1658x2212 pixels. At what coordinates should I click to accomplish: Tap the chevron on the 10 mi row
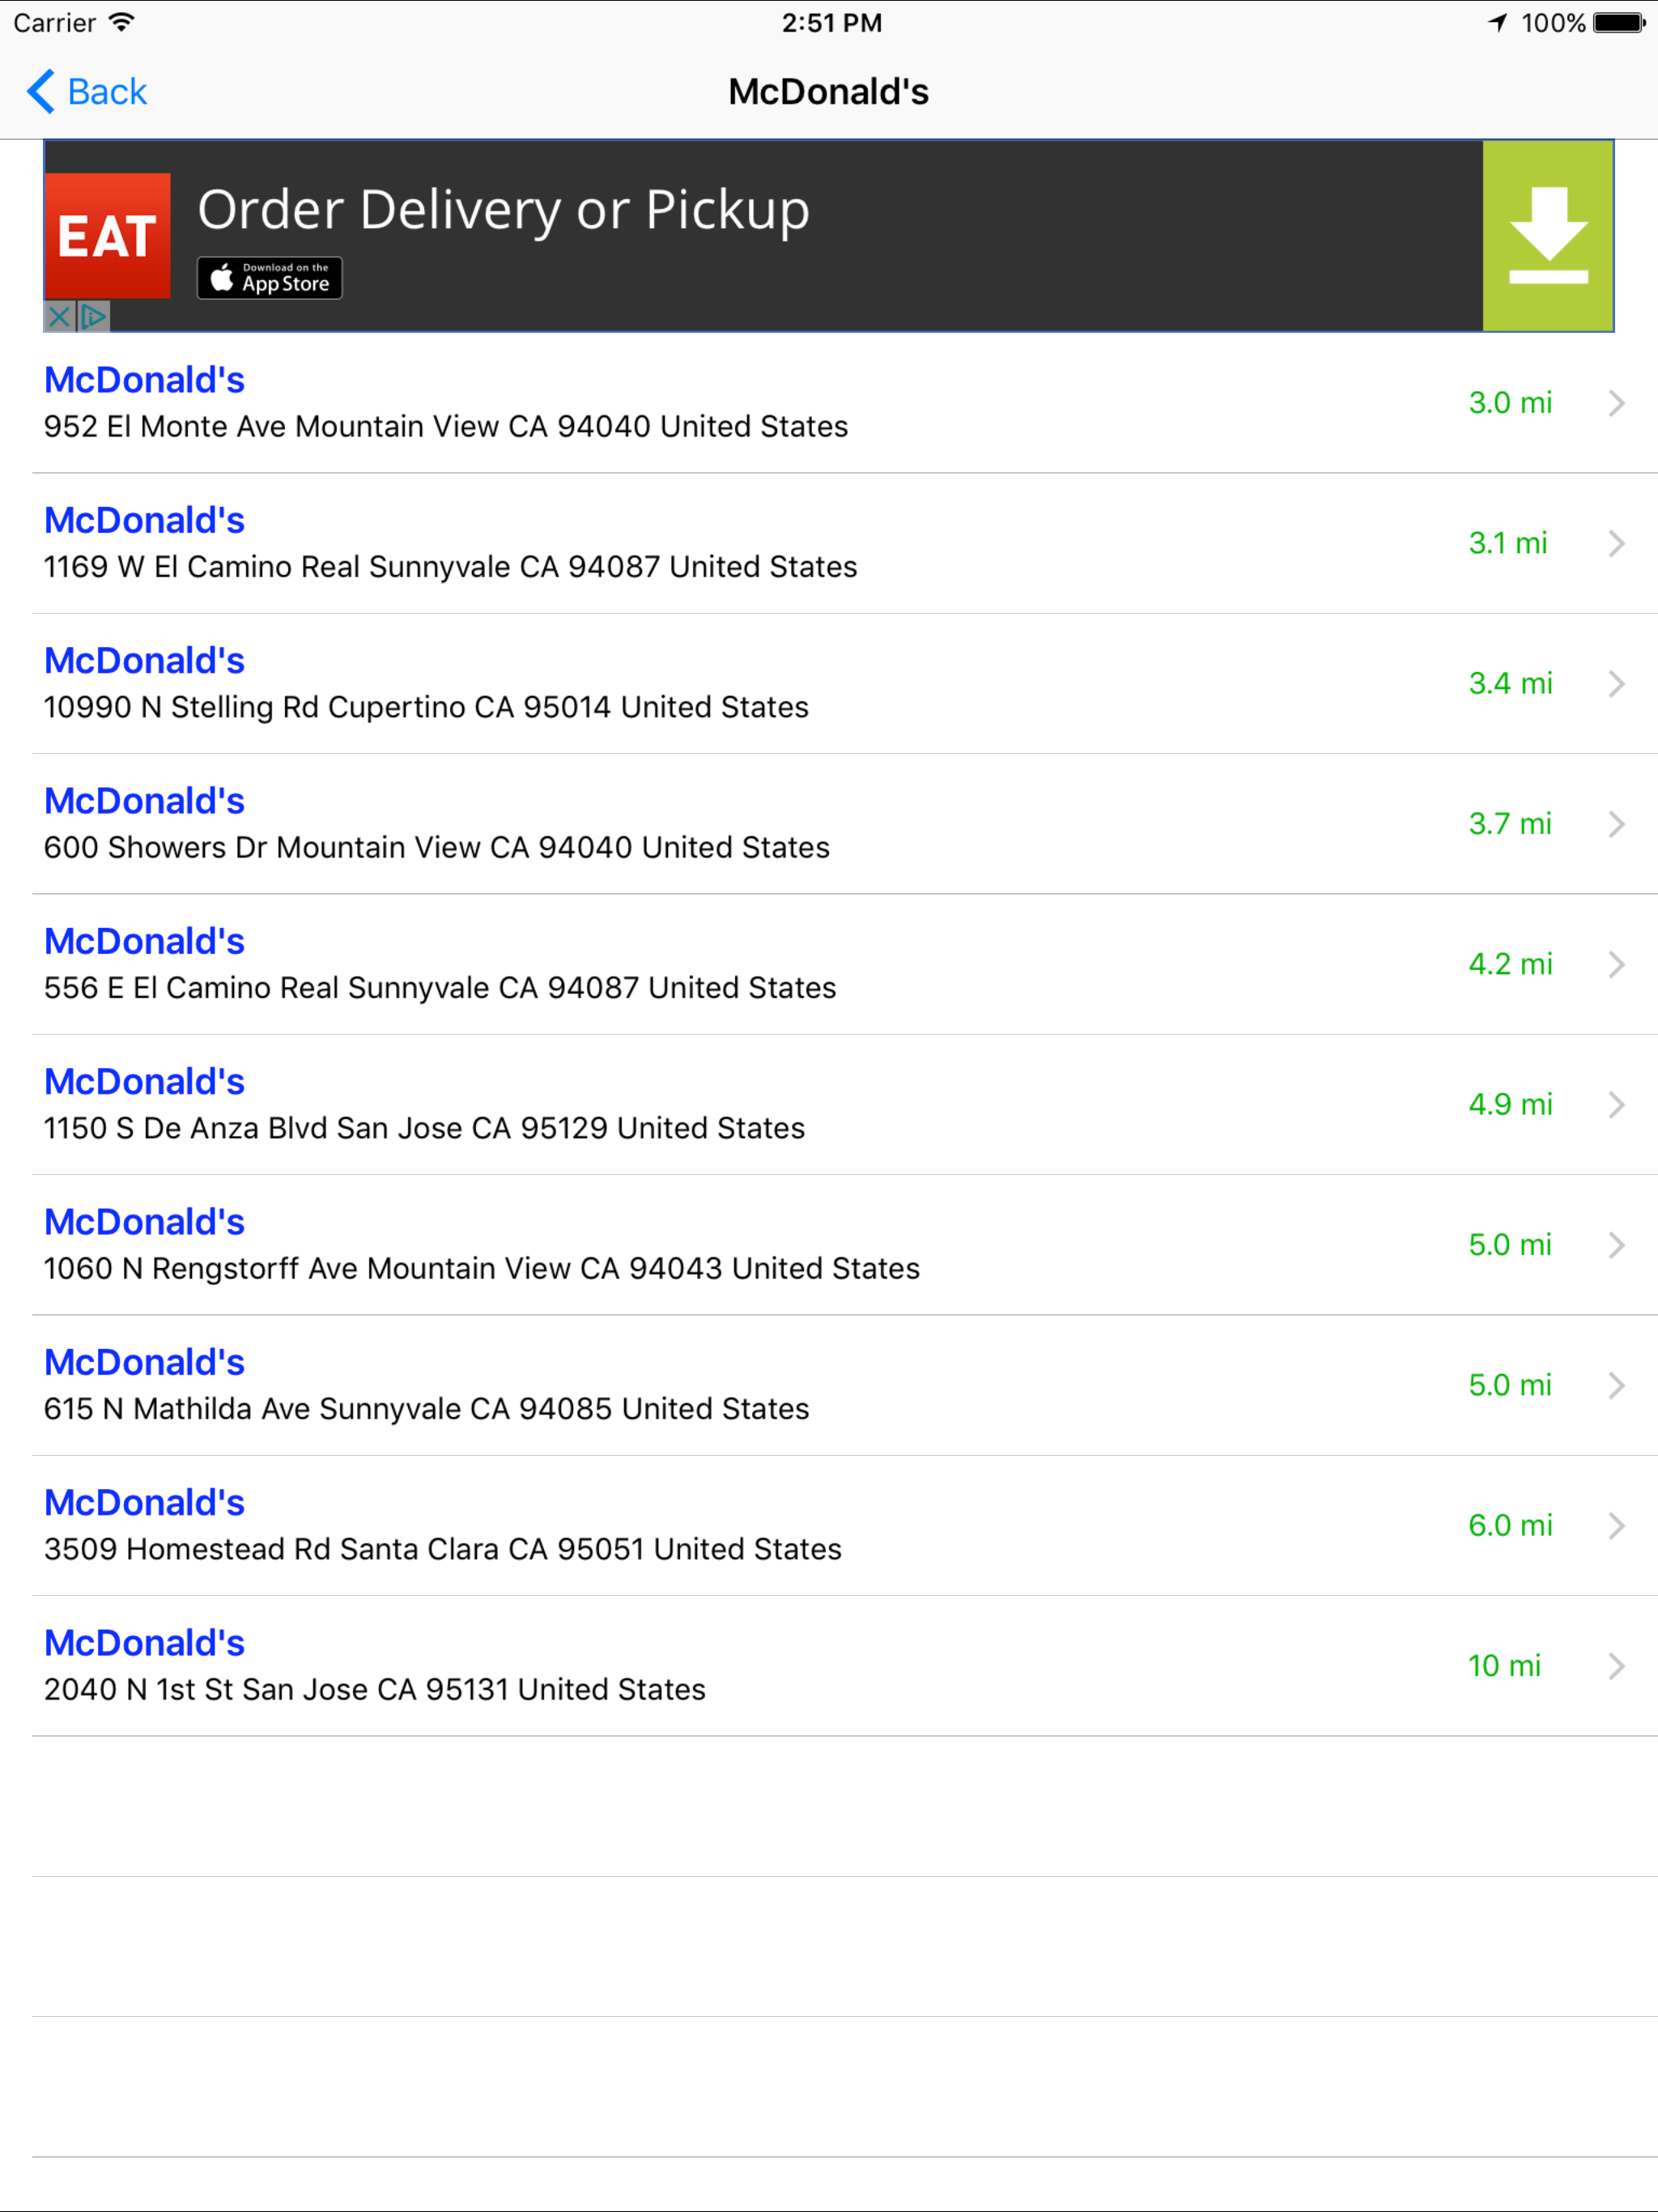pos(1616,1666)
